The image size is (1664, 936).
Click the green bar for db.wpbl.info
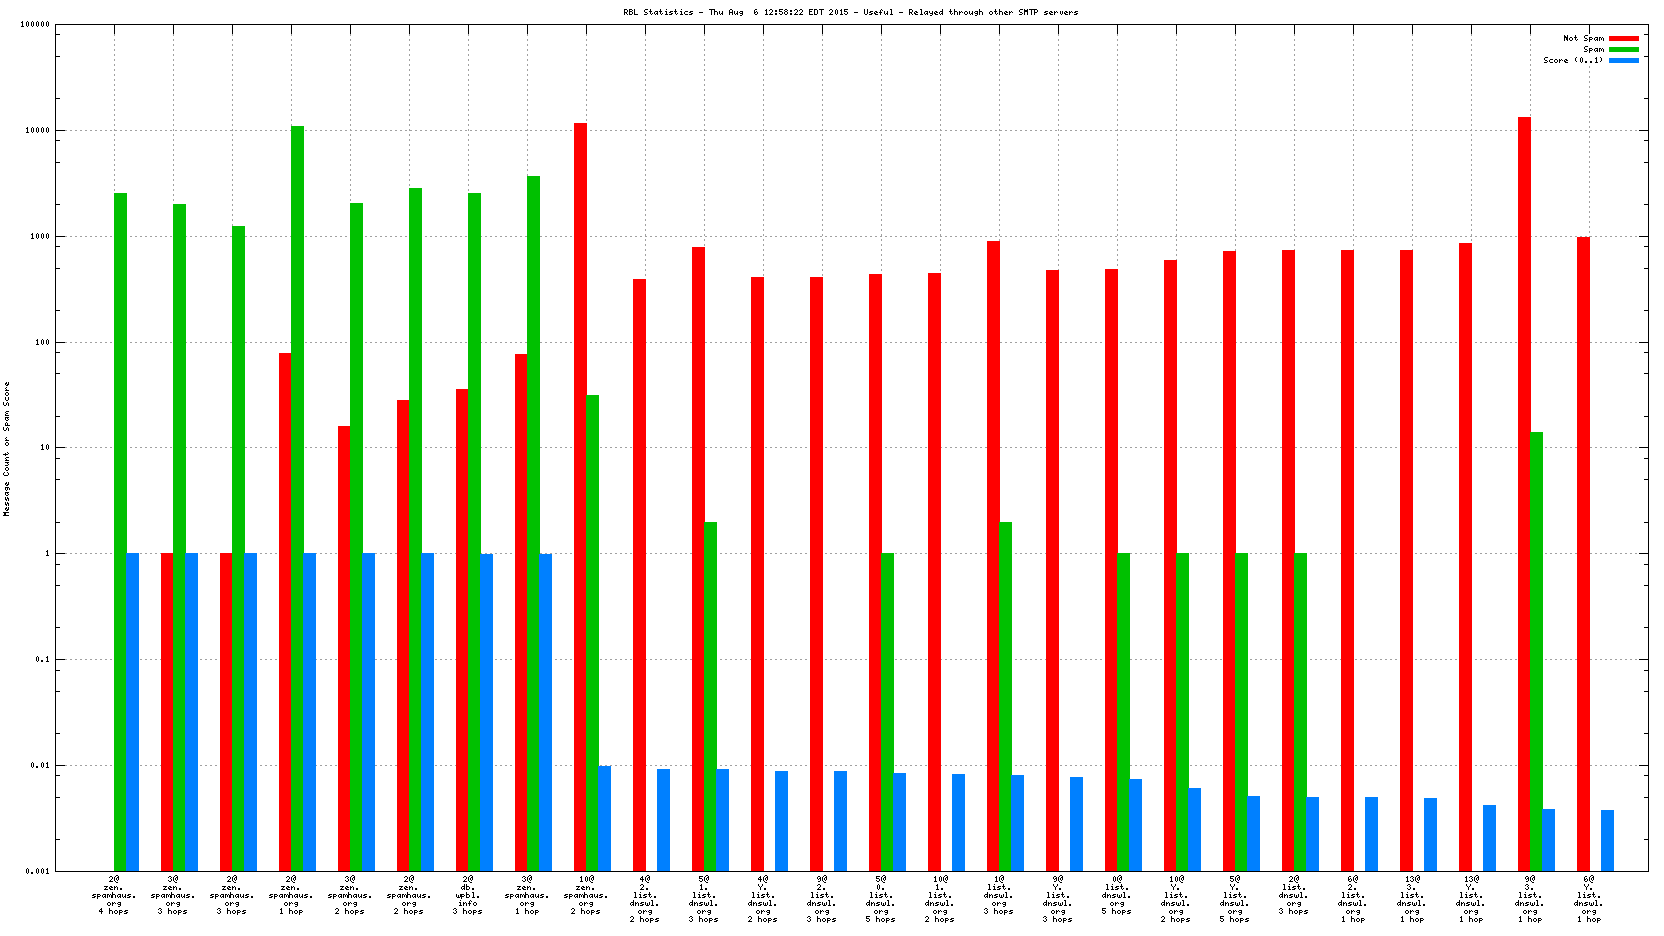[x=474, y=530]
